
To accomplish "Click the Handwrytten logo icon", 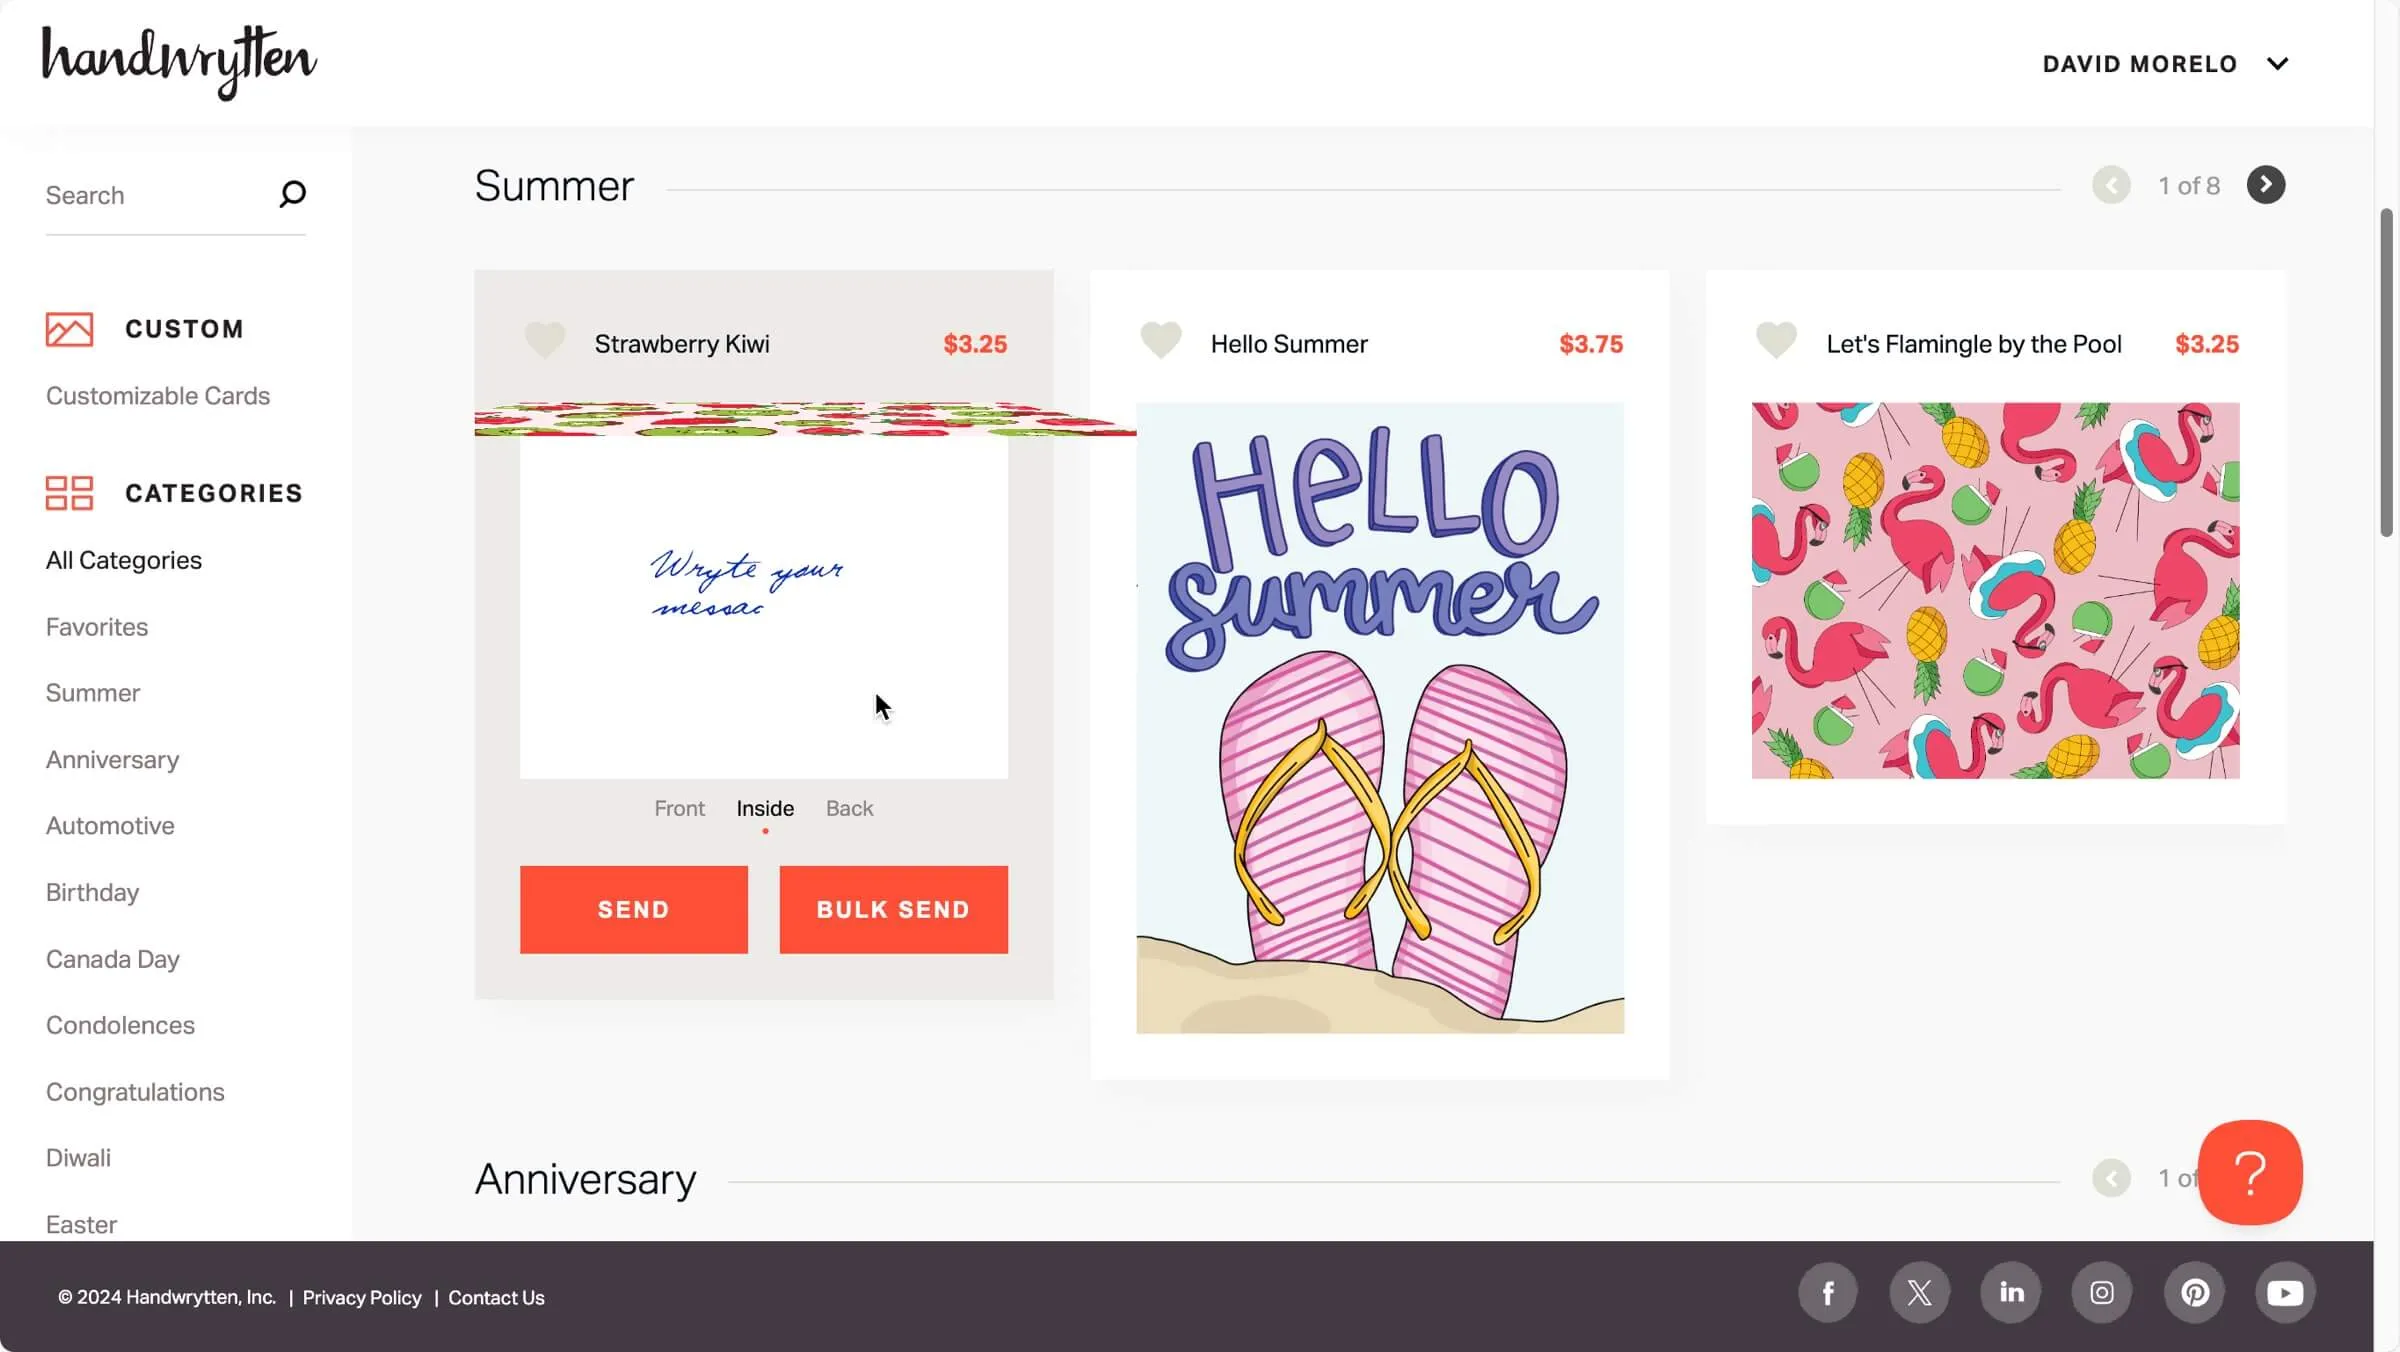I will 180,63.
